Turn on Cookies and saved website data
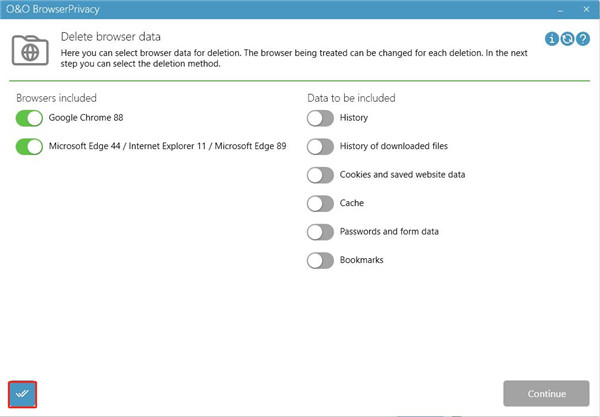The height and width of the screenshot is (417, 600). [x=320, y=175]
